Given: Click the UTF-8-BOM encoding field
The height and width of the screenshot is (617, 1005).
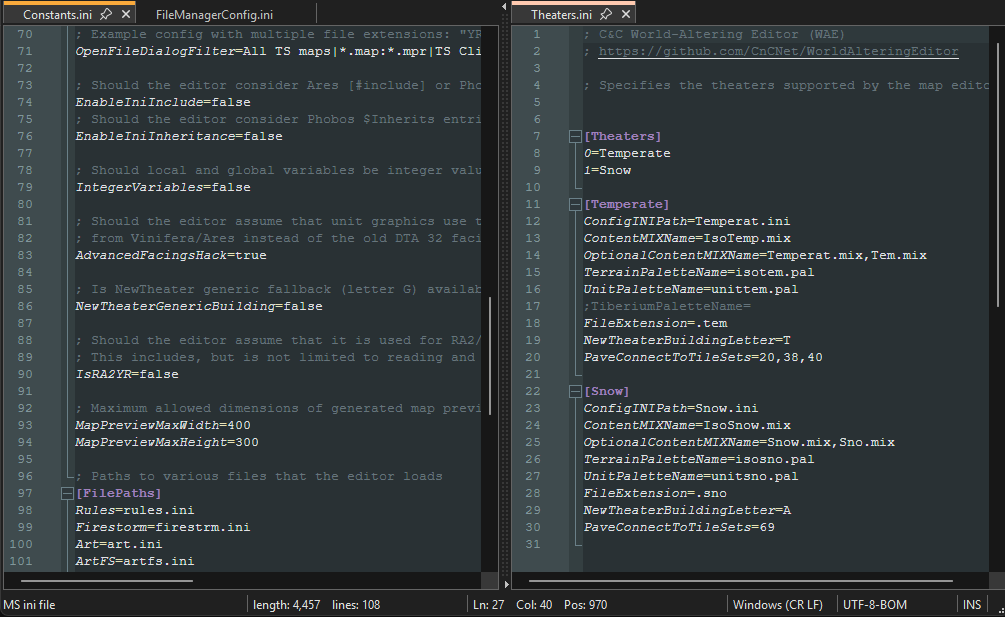Looking at the screenshot, I should click(x=875, y=605).
